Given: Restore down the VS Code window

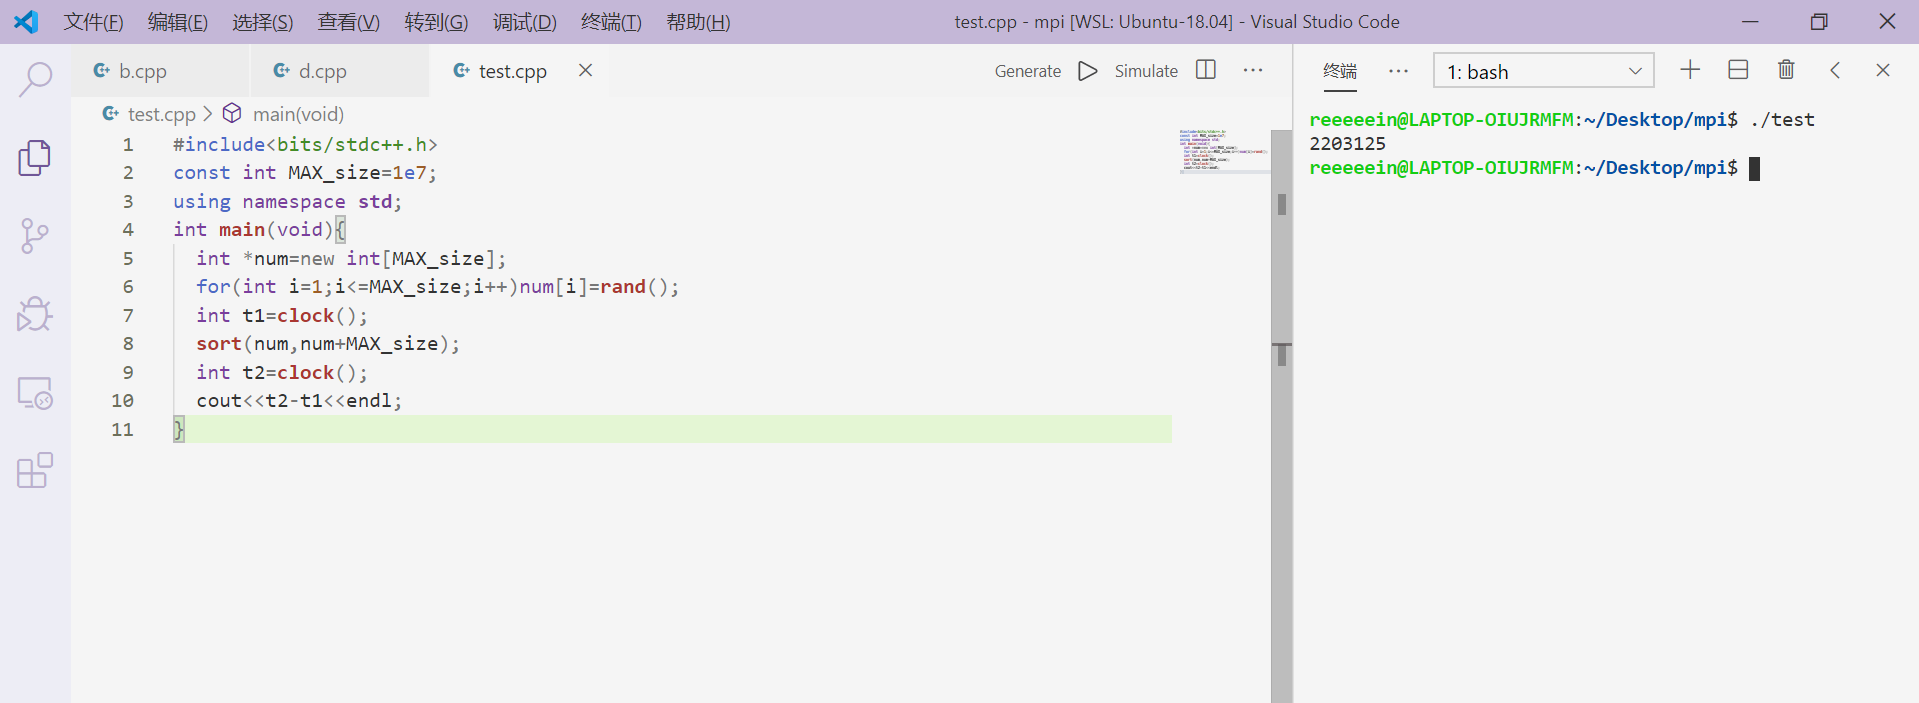Looking at the screenshot, I should coord(1819,21).
